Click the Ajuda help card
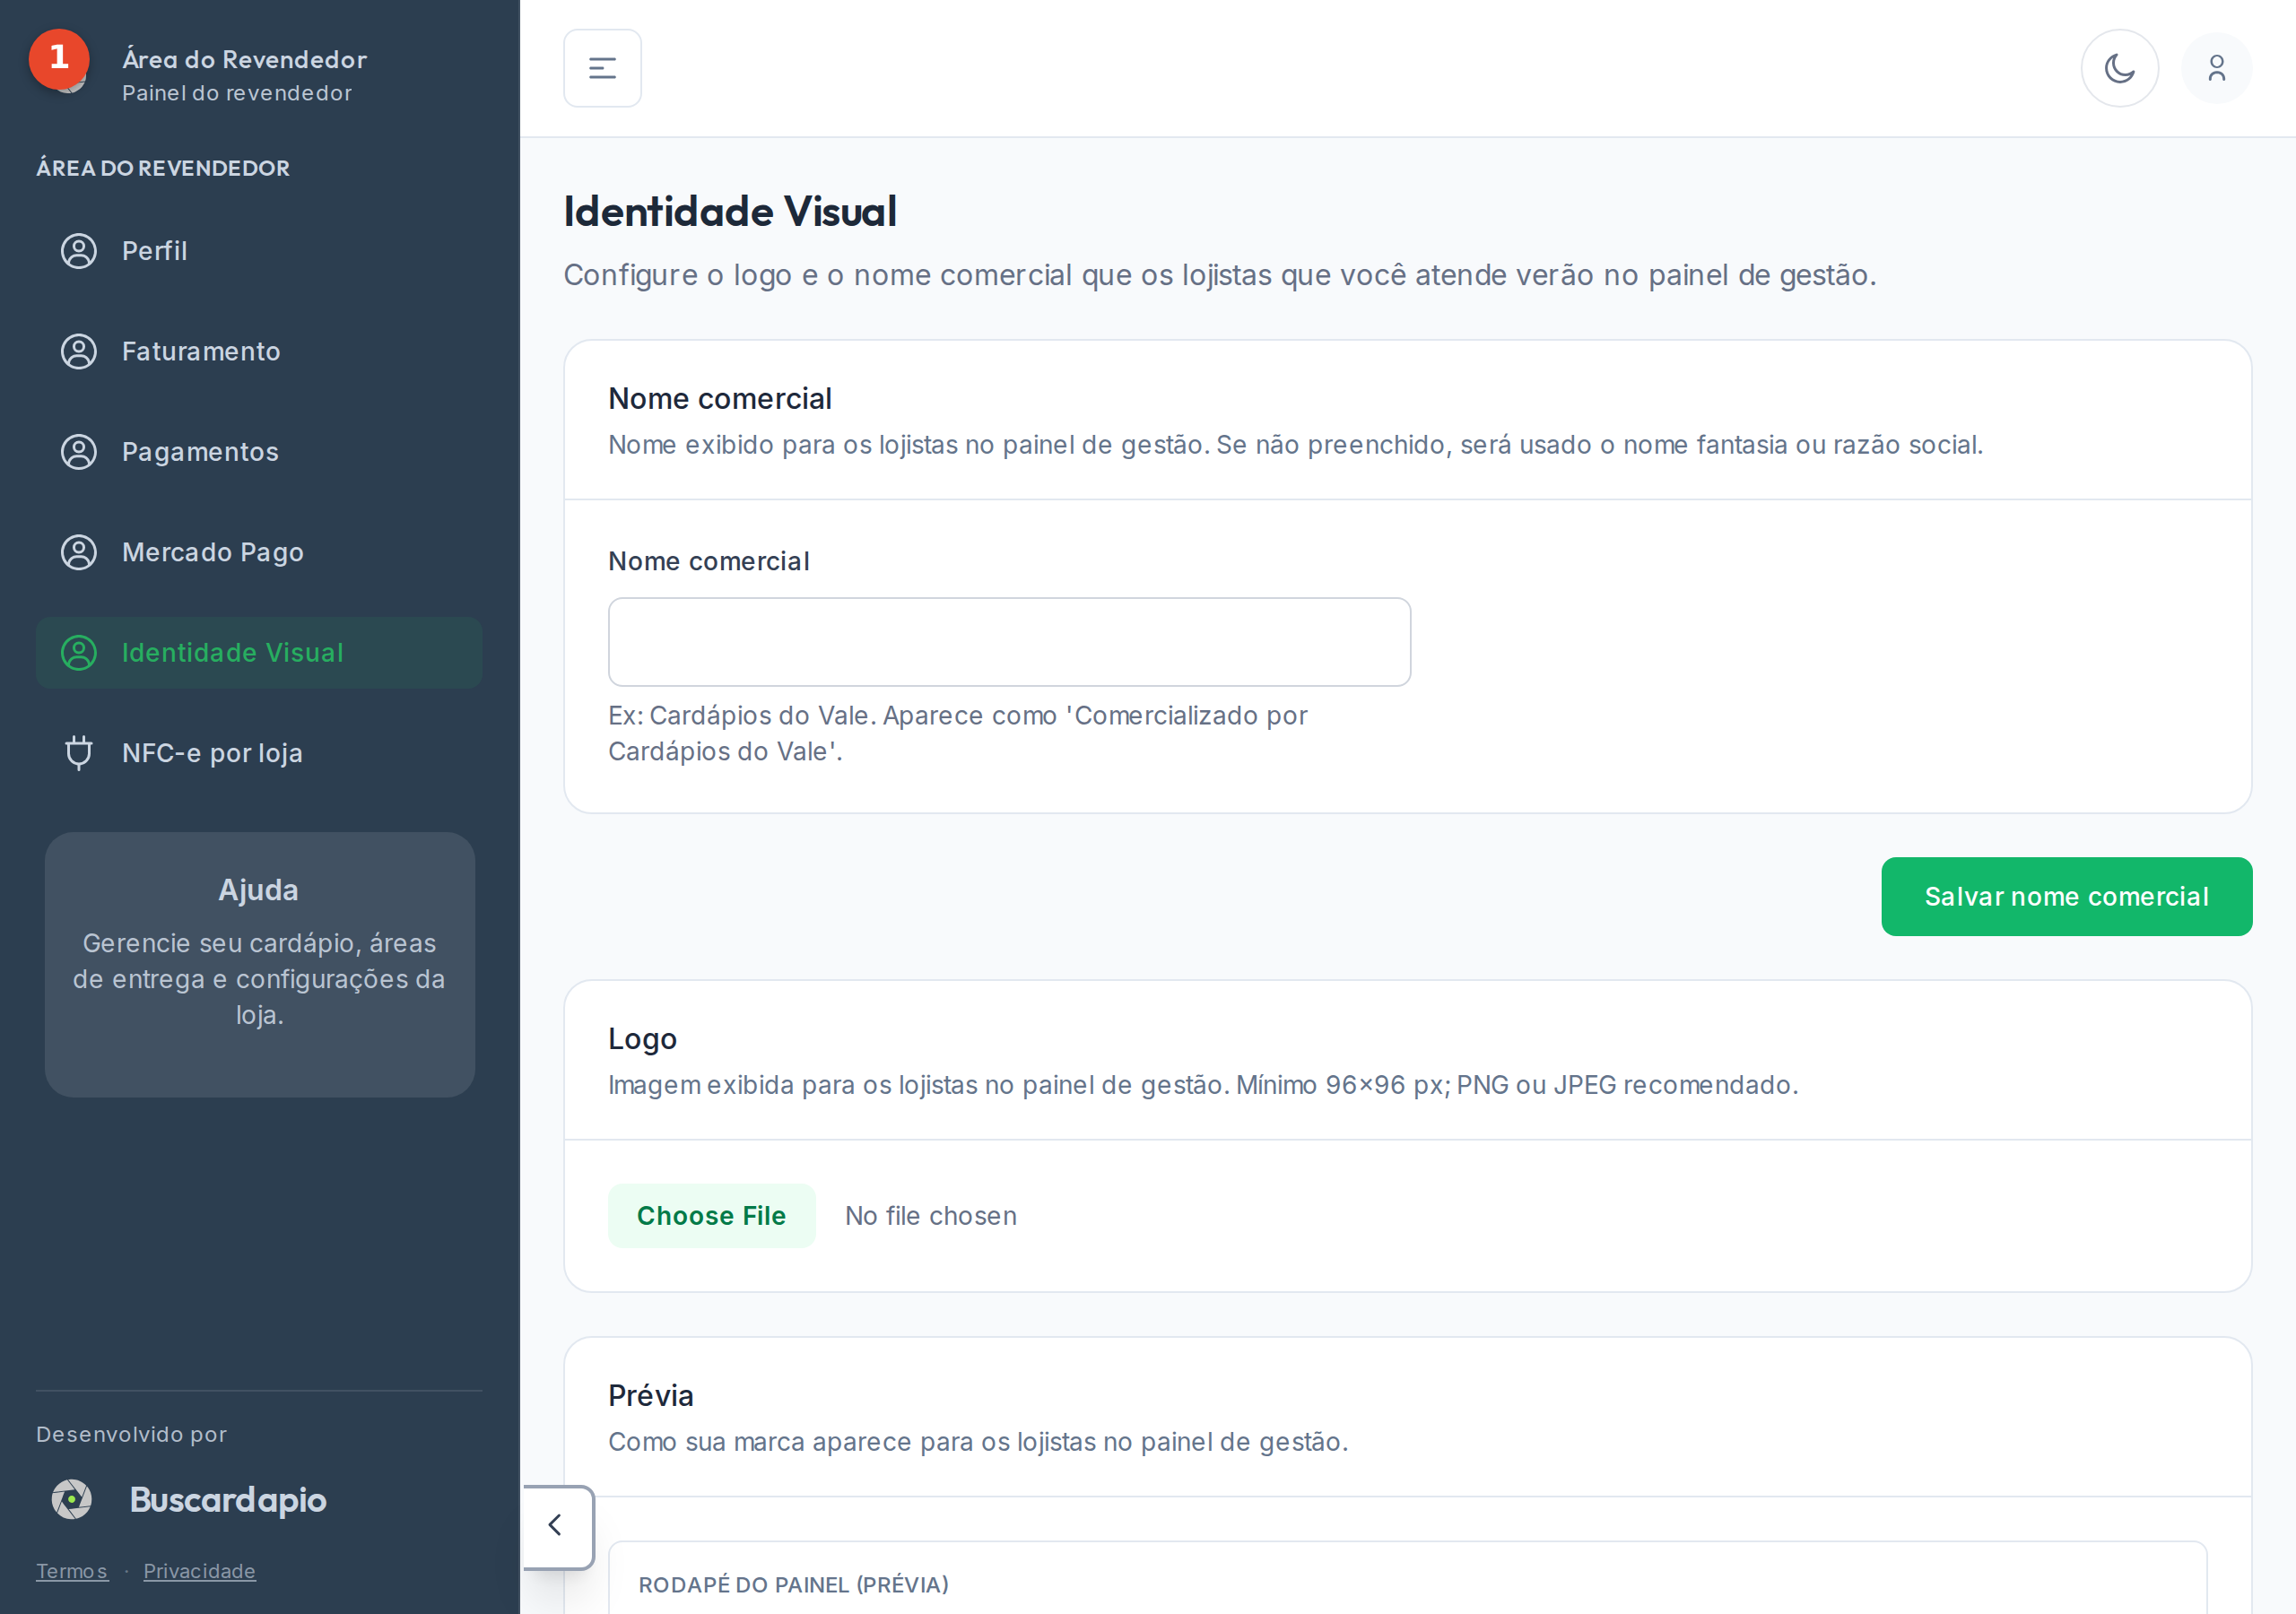2296x1614 pixels. (x=259, y=964)
